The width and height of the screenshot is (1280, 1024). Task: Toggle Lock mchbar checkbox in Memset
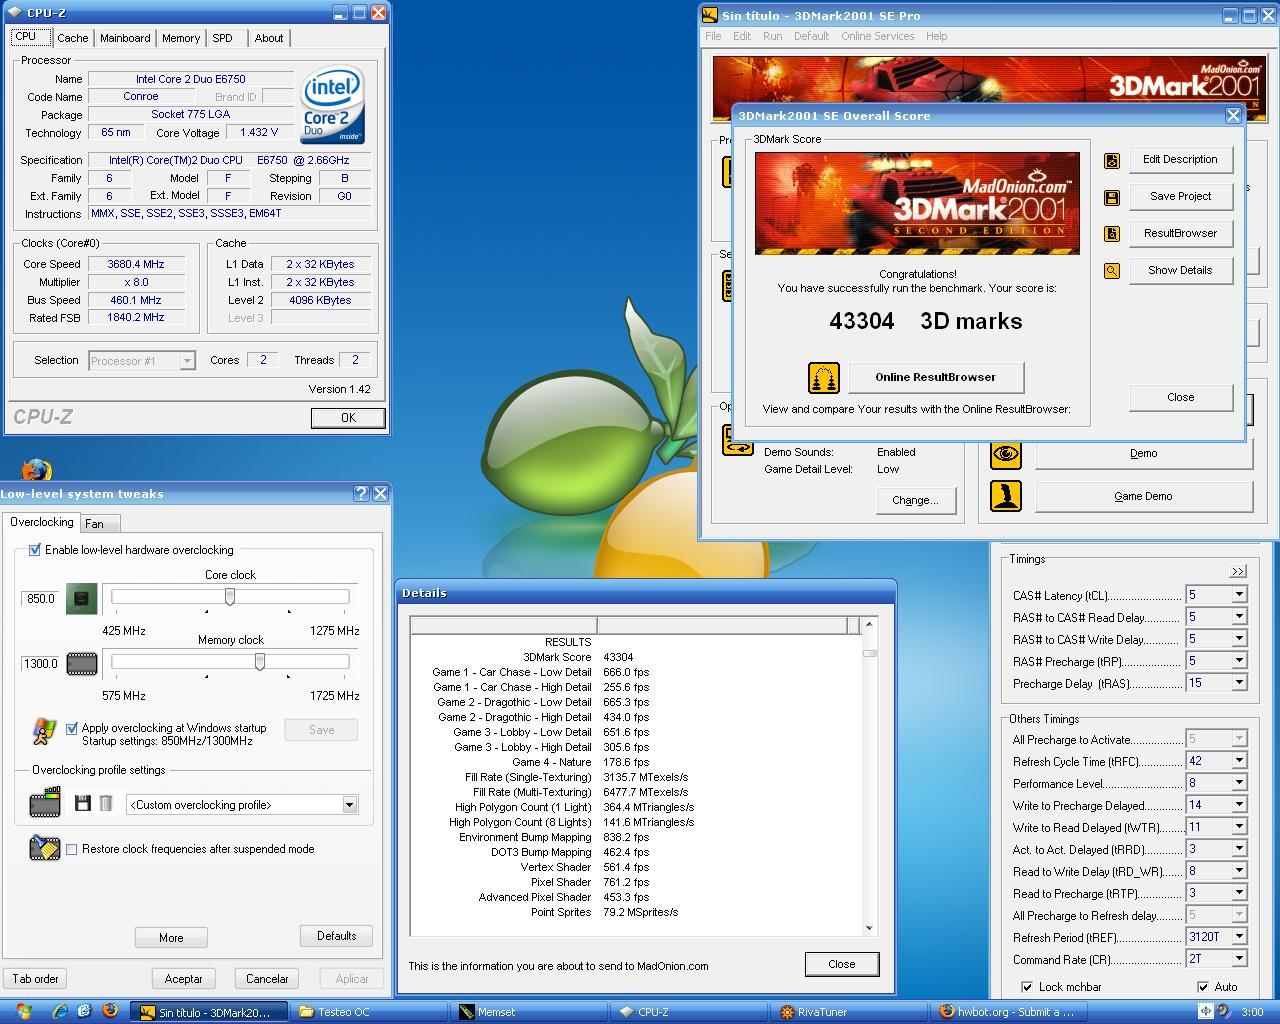pos(1026,987)
